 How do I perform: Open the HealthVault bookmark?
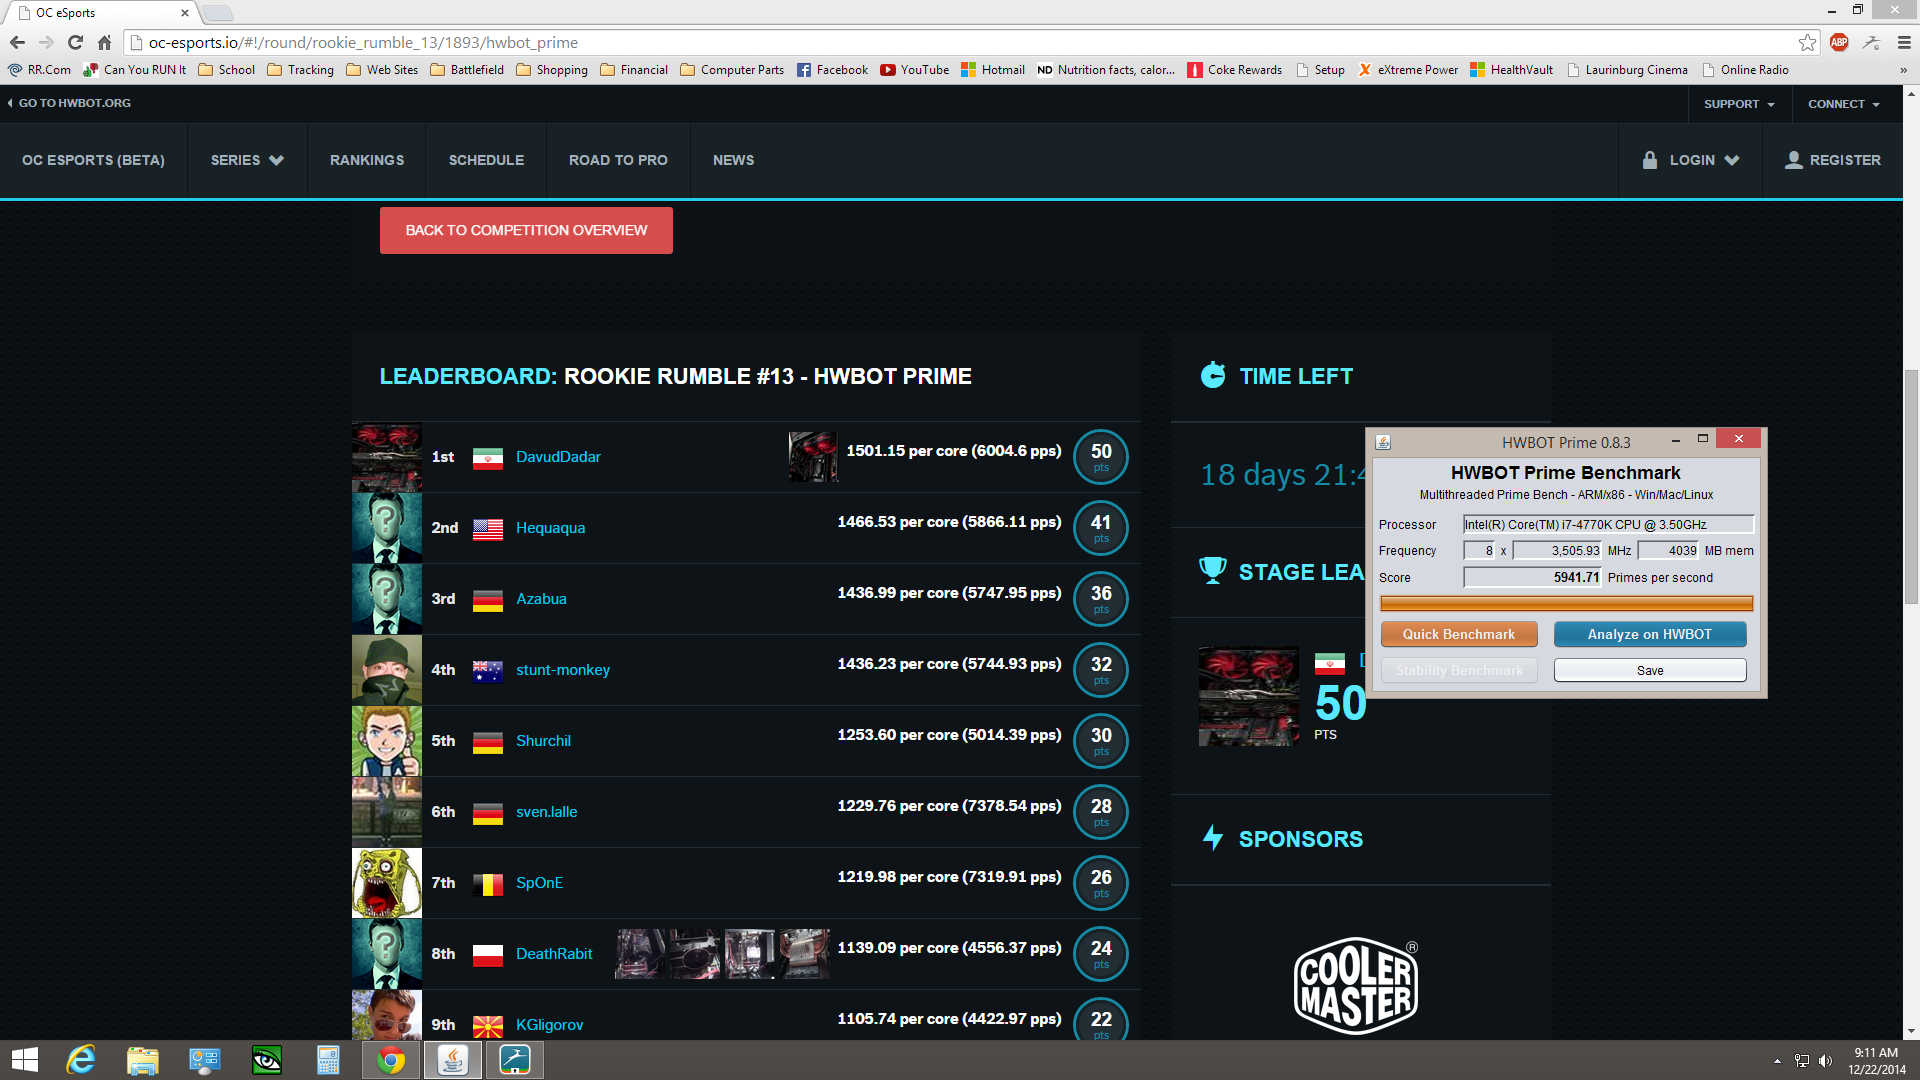coord(1511,70)
